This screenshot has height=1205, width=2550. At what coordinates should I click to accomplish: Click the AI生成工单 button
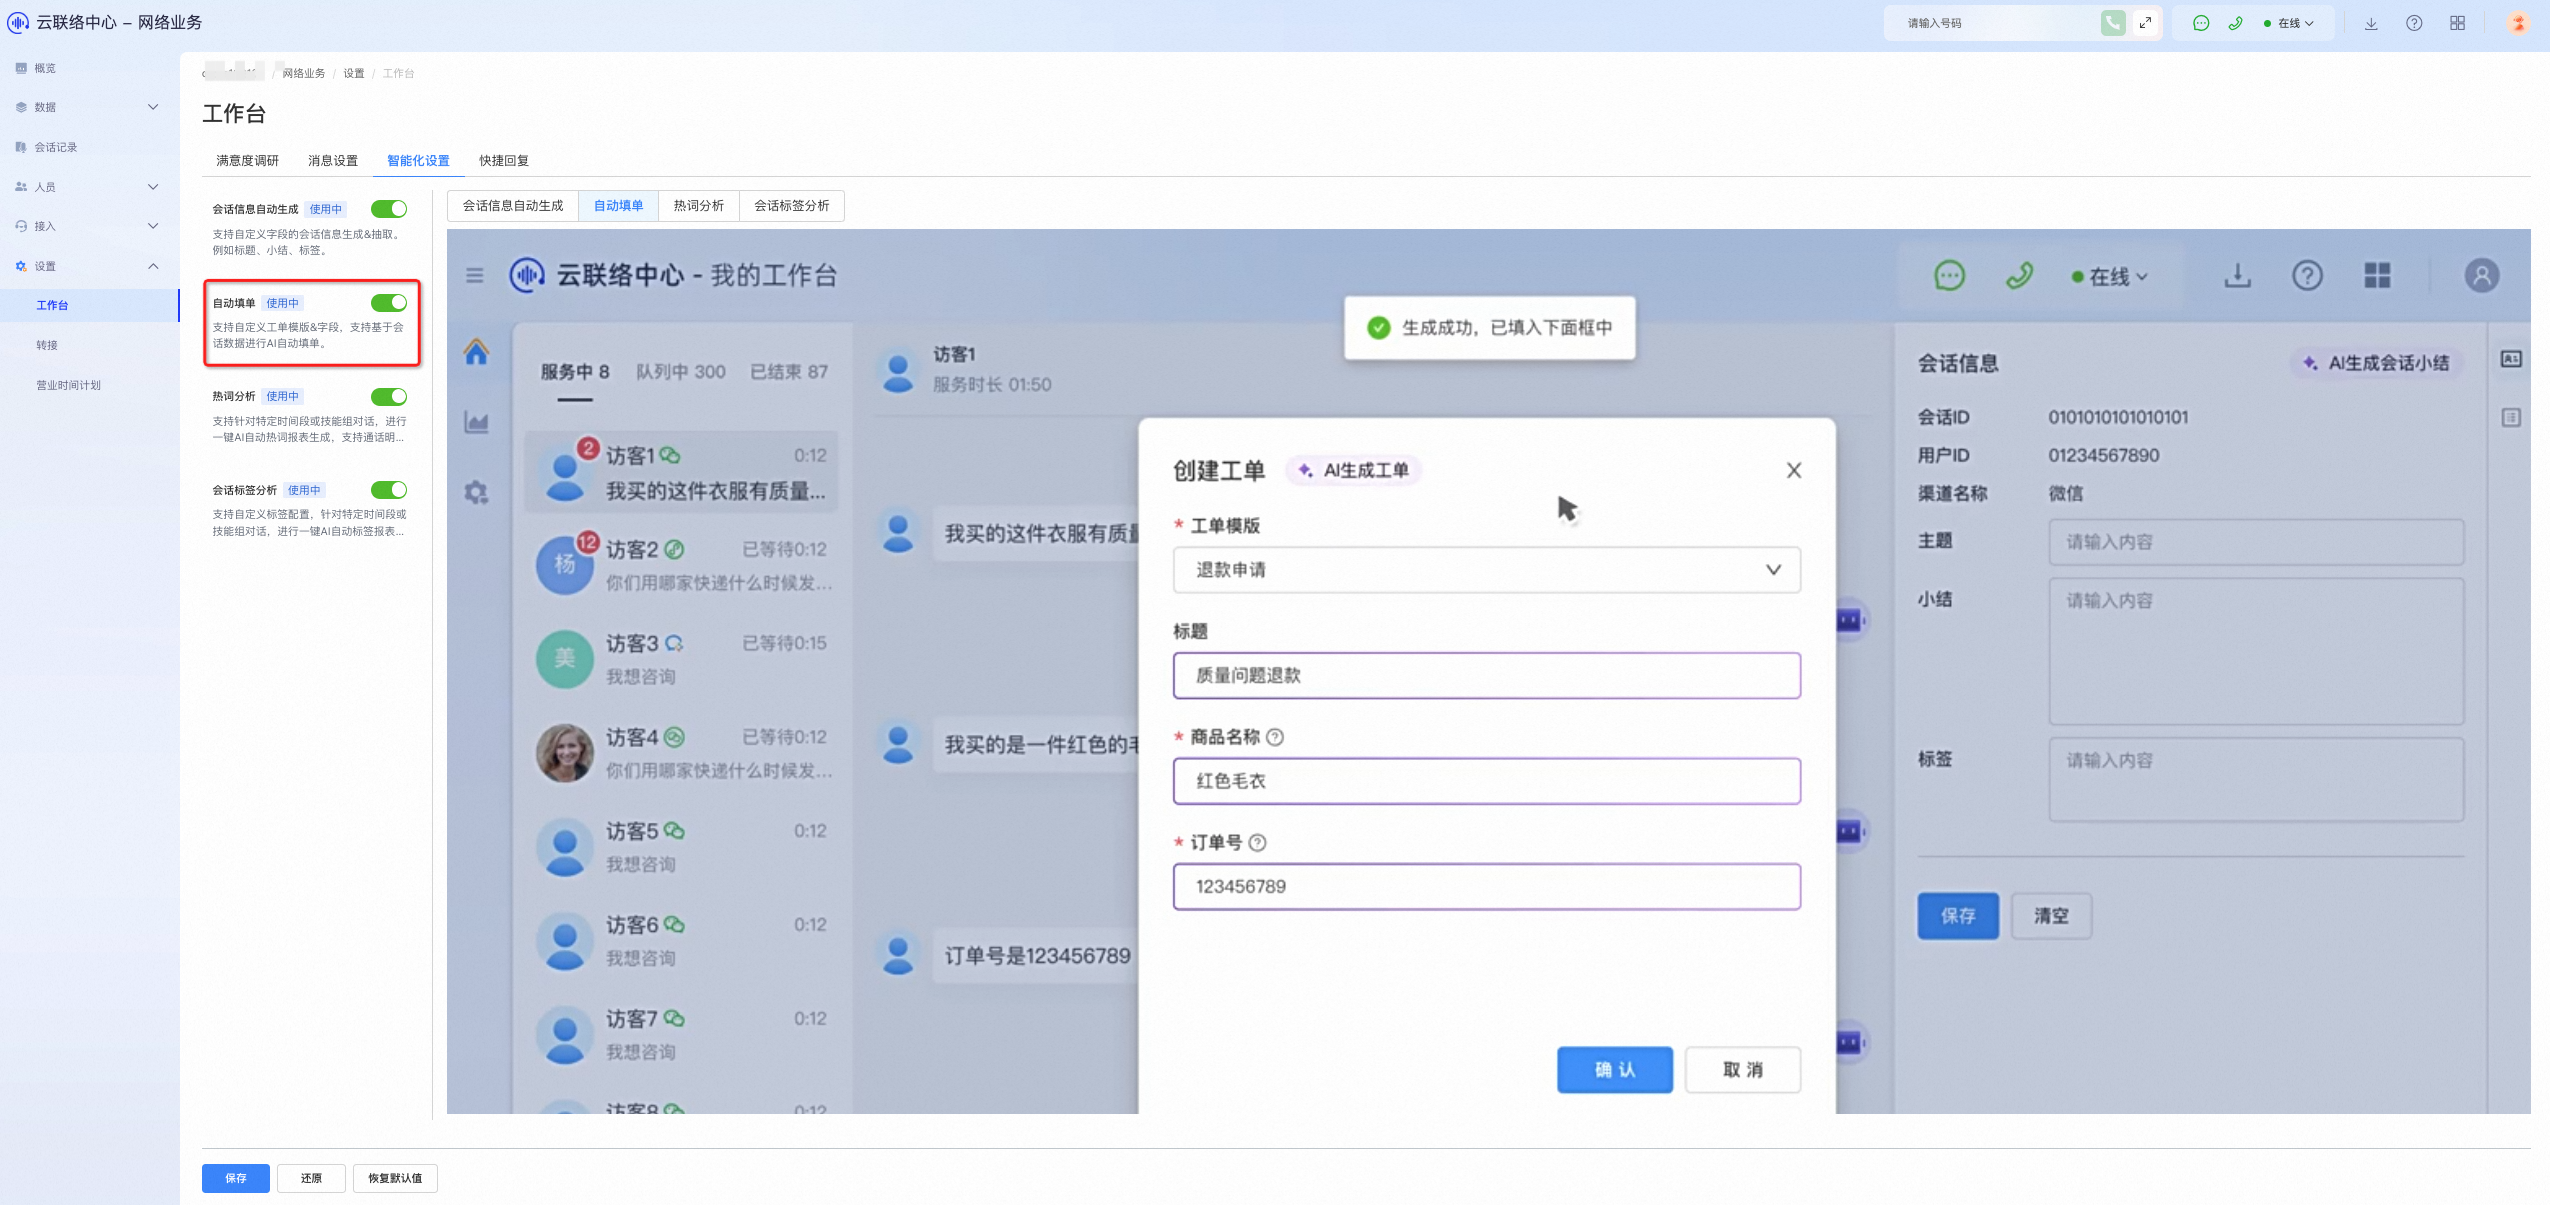1353,470
